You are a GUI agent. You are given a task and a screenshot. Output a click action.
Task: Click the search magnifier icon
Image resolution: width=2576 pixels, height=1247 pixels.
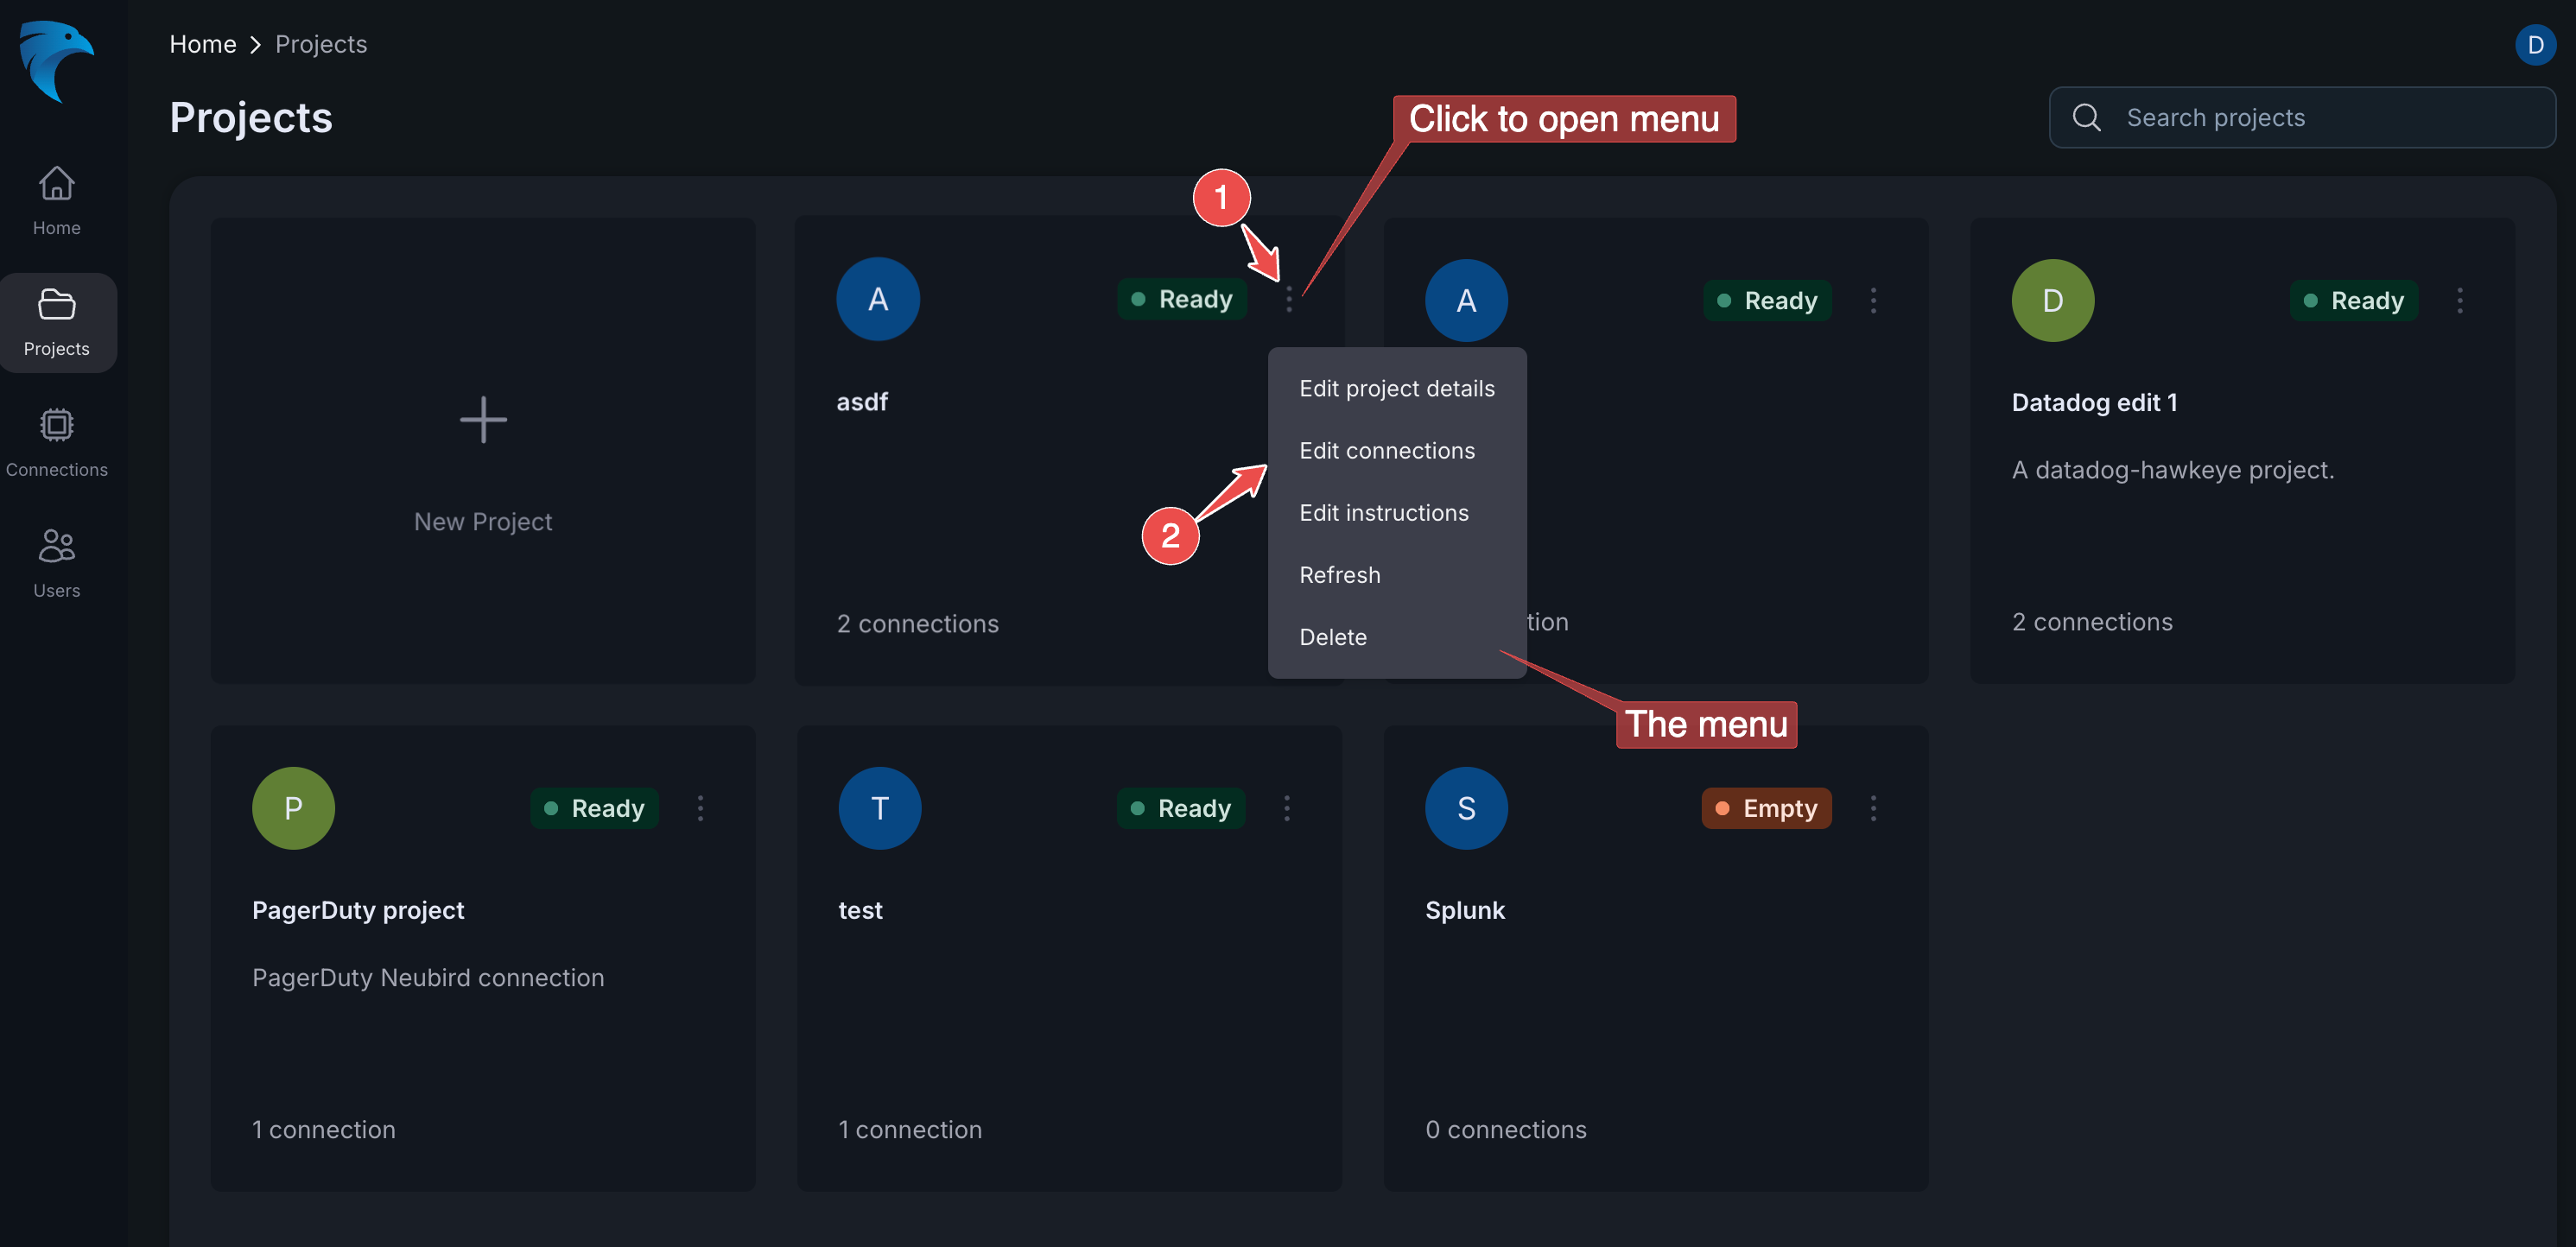point(2086,117)
